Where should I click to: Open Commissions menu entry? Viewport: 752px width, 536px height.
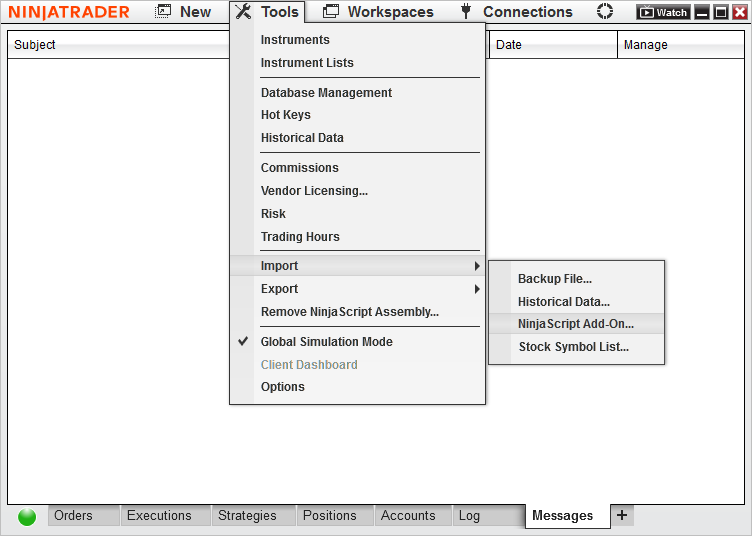(x=300, y=168)
